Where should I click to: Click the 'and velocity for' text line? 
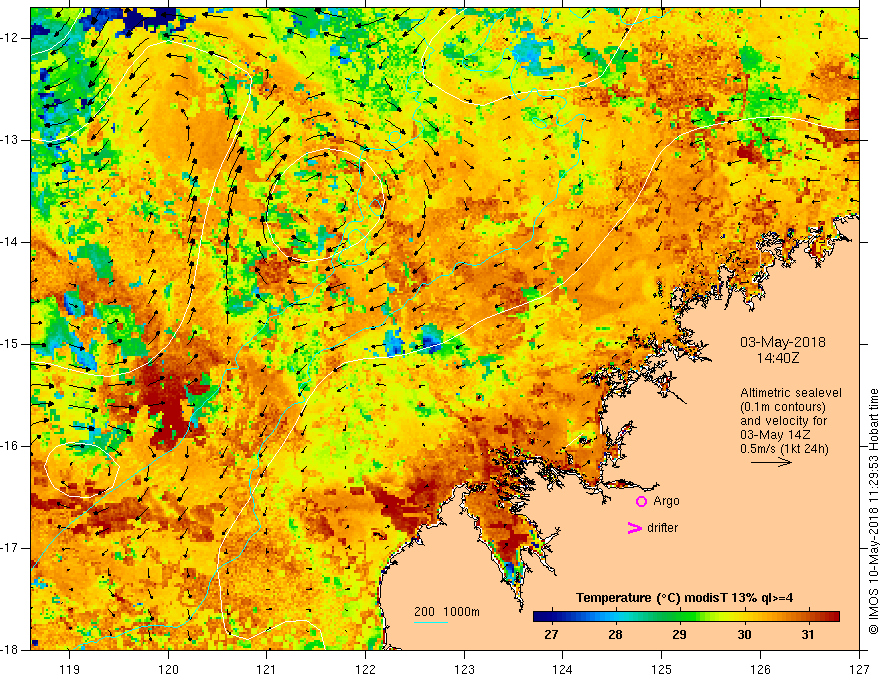[x=783, y=421]
